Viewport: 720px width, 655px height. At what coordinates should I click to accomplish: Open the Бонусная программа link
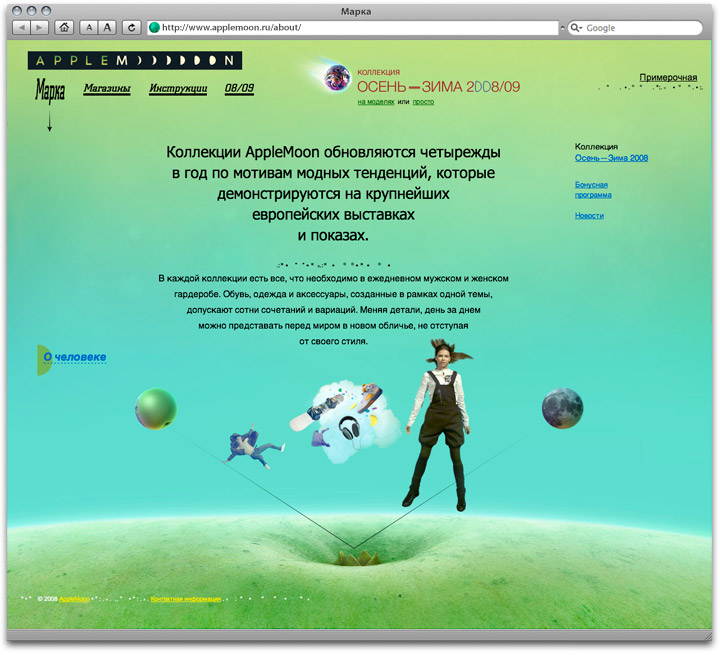593,190
